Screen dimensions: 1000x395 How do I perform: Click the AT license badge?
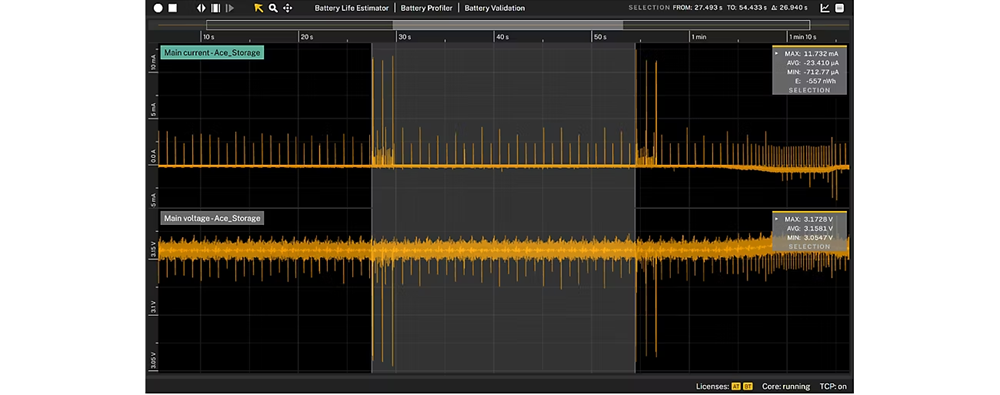pyautogui.click(x=736, y=387)
